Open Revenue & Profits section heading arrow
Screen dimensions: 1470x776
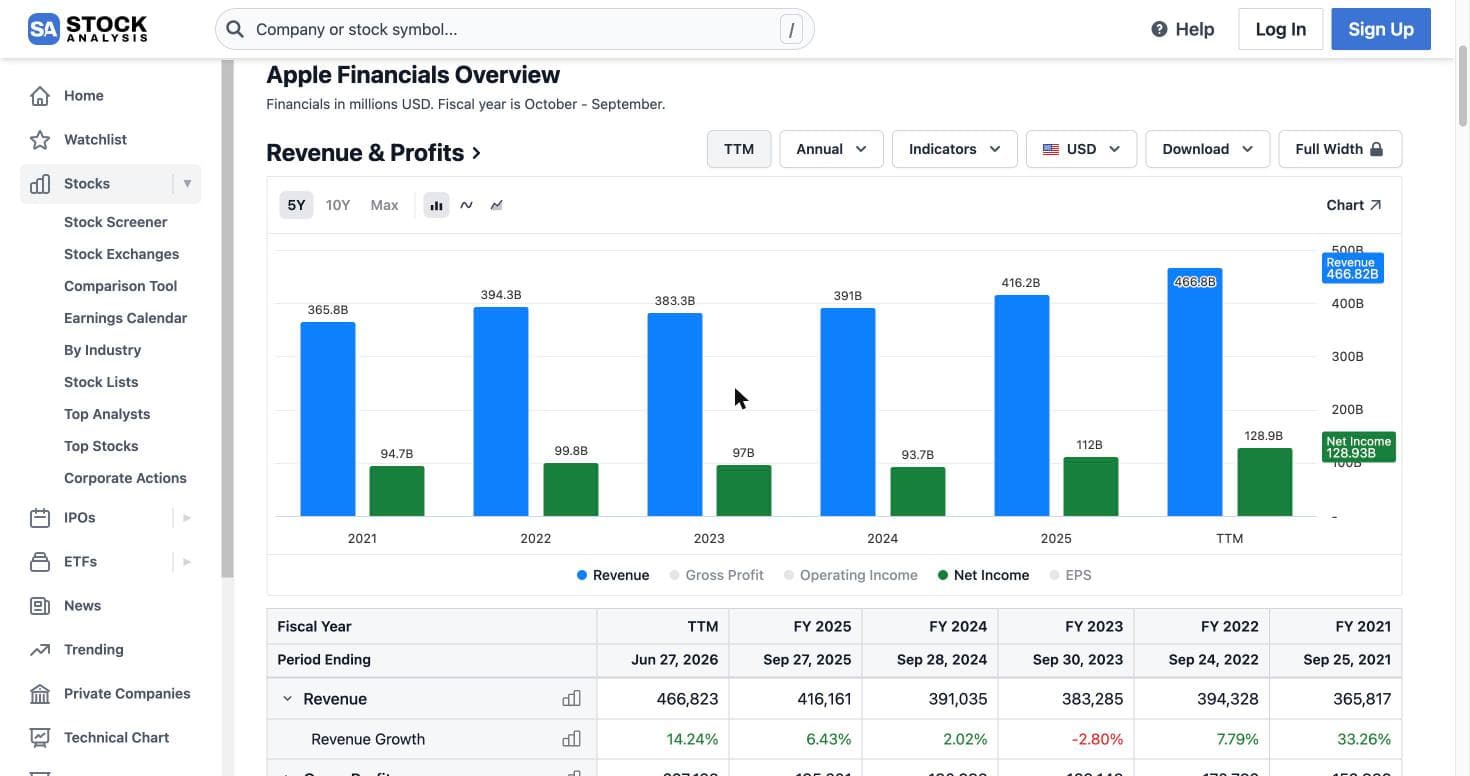(x=477, y=153)
